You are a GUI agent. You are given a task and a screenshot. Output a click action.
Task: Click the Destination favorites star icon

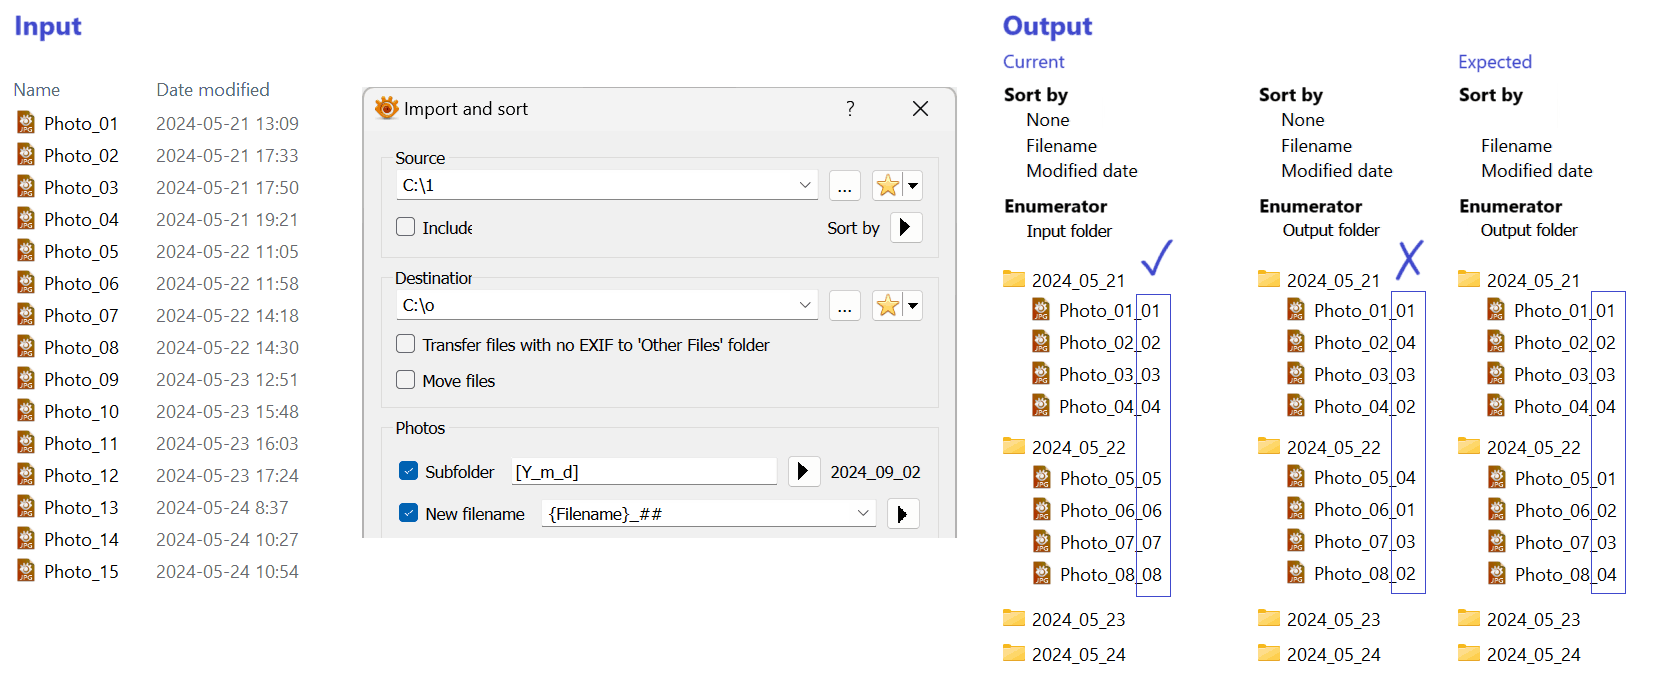887,305
